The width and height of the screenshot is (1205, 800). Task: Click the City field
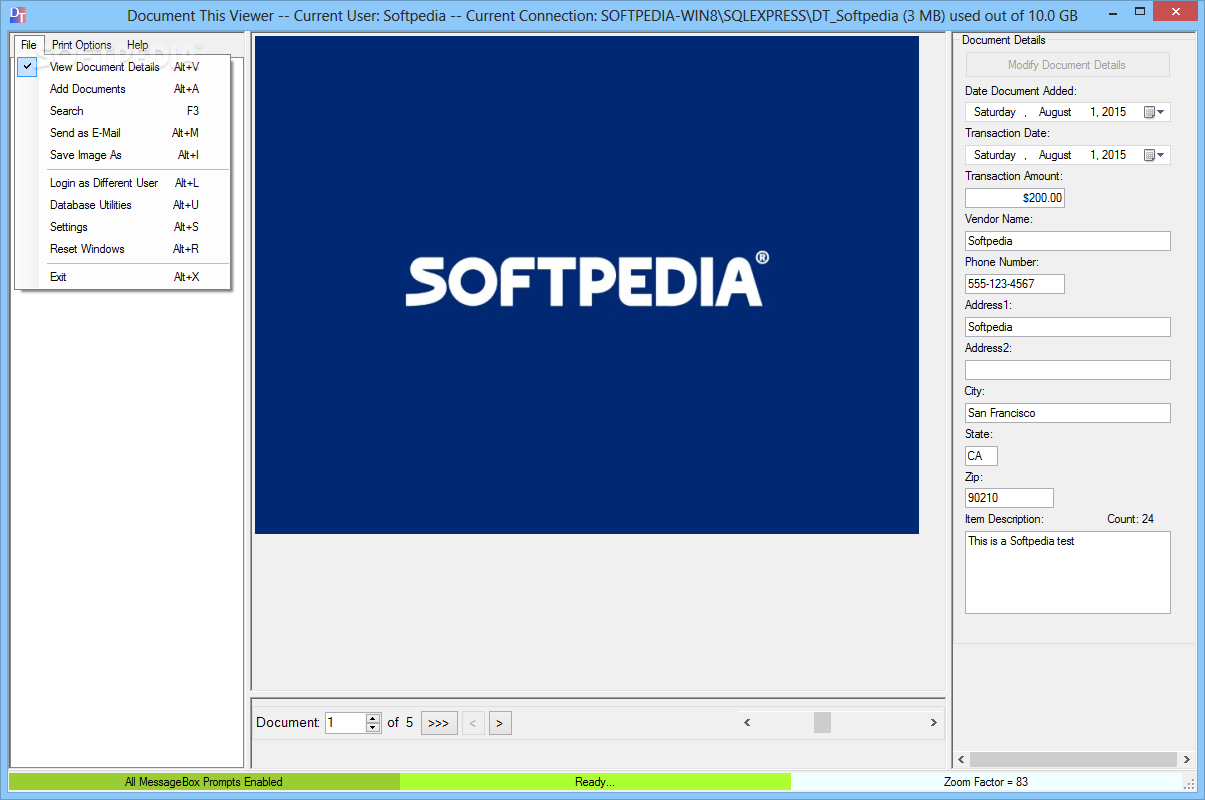click(x=1067, y=413)
